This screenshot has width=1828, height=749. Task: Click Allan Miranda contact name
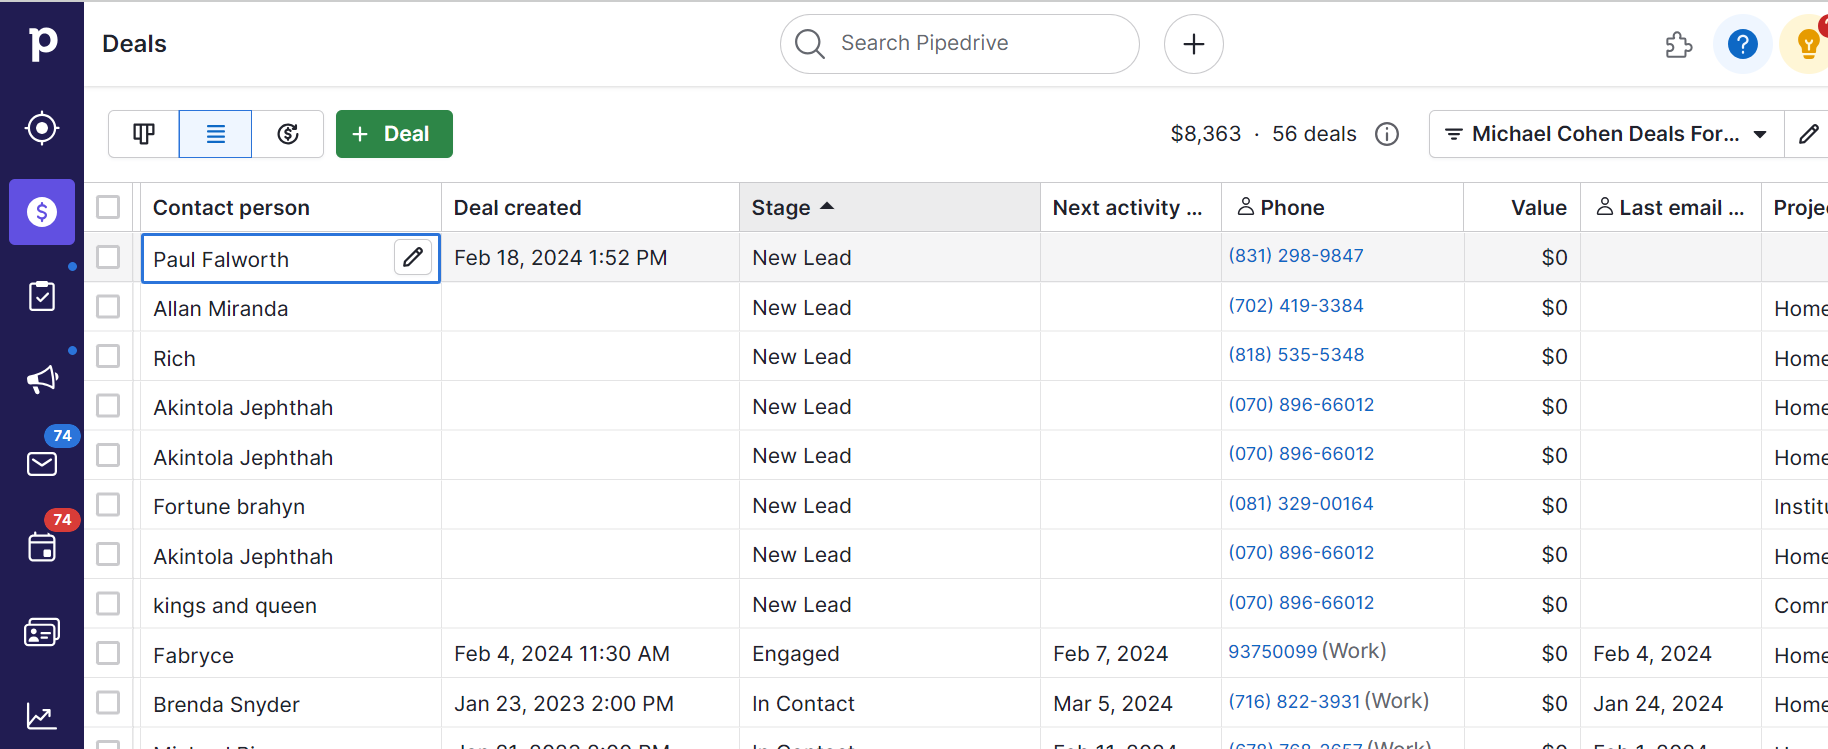pyautogui.click(x=221, y=309)
